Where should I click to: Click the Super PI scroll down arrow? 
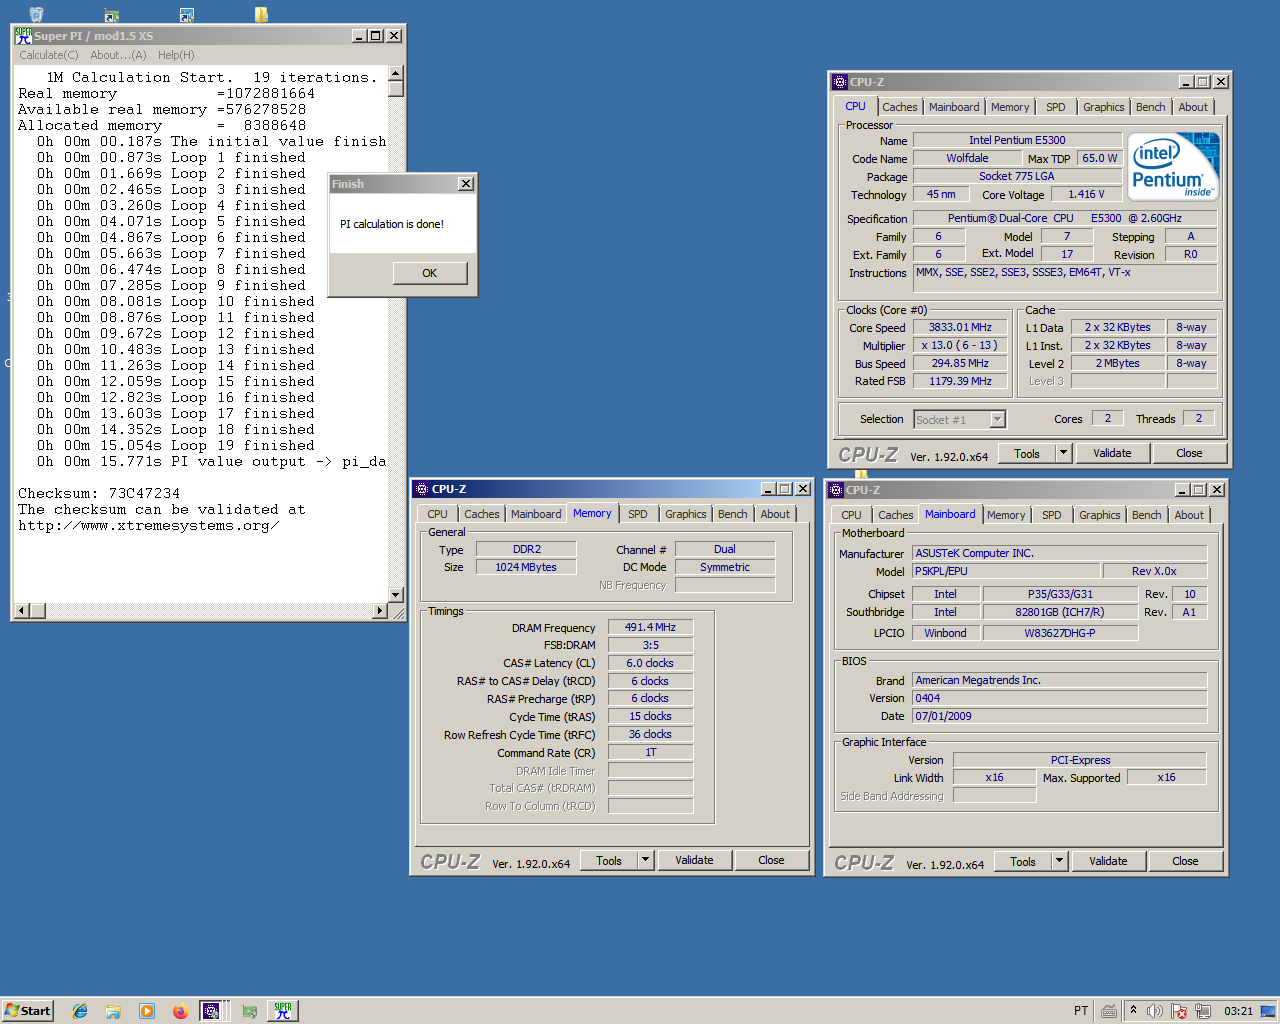coord(395,595)
